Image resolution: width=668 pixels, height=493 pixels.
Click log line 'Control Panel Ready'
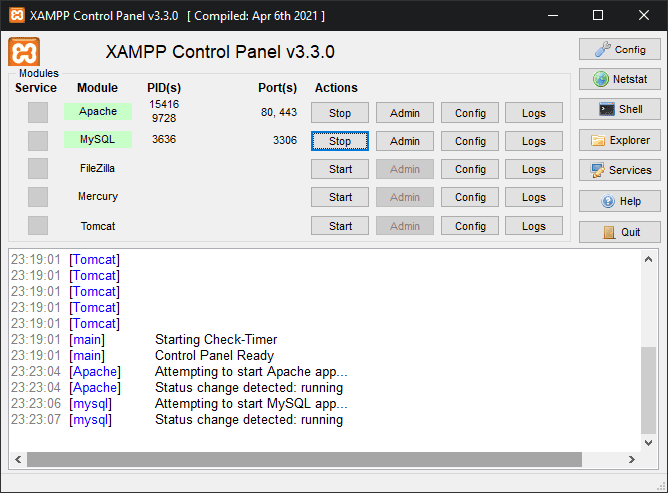coord(214,355)
